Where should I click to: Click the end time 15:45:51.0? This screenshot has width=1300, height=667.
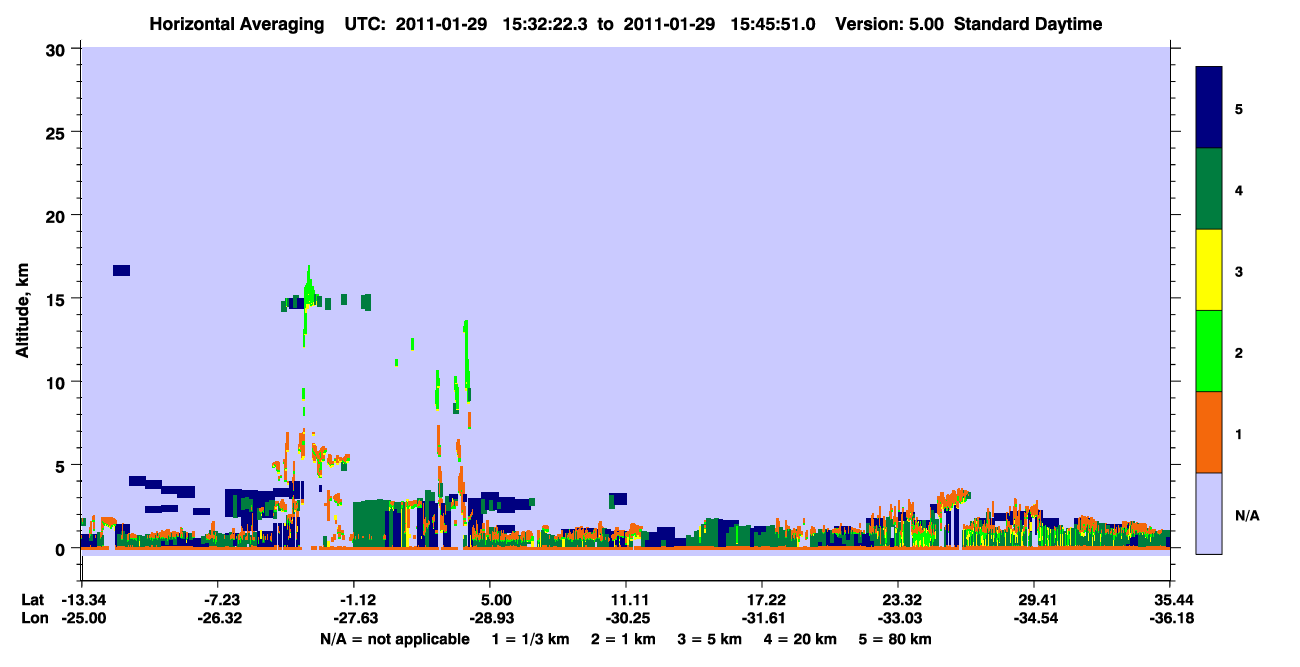pos(773,24)
